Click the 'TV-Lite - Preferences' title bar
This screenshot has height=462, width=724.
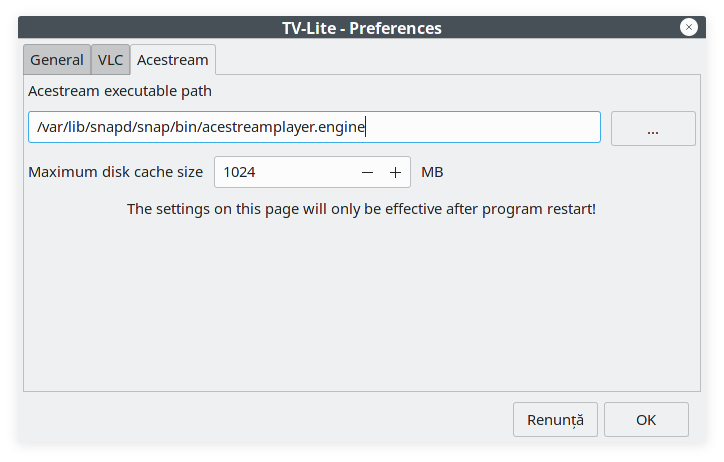tap(362, 27)
